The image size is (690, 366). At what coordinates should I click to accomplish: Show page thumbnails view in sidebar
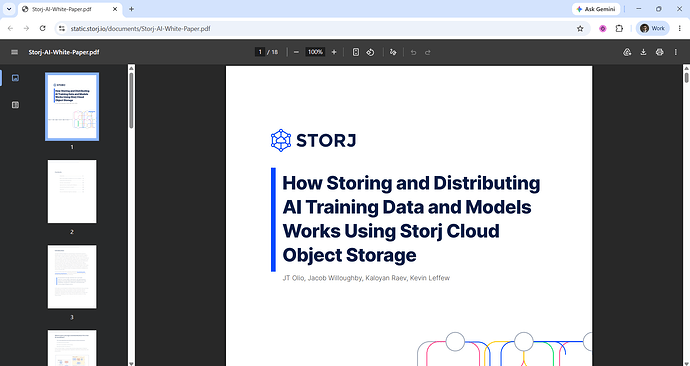(15, 78)
